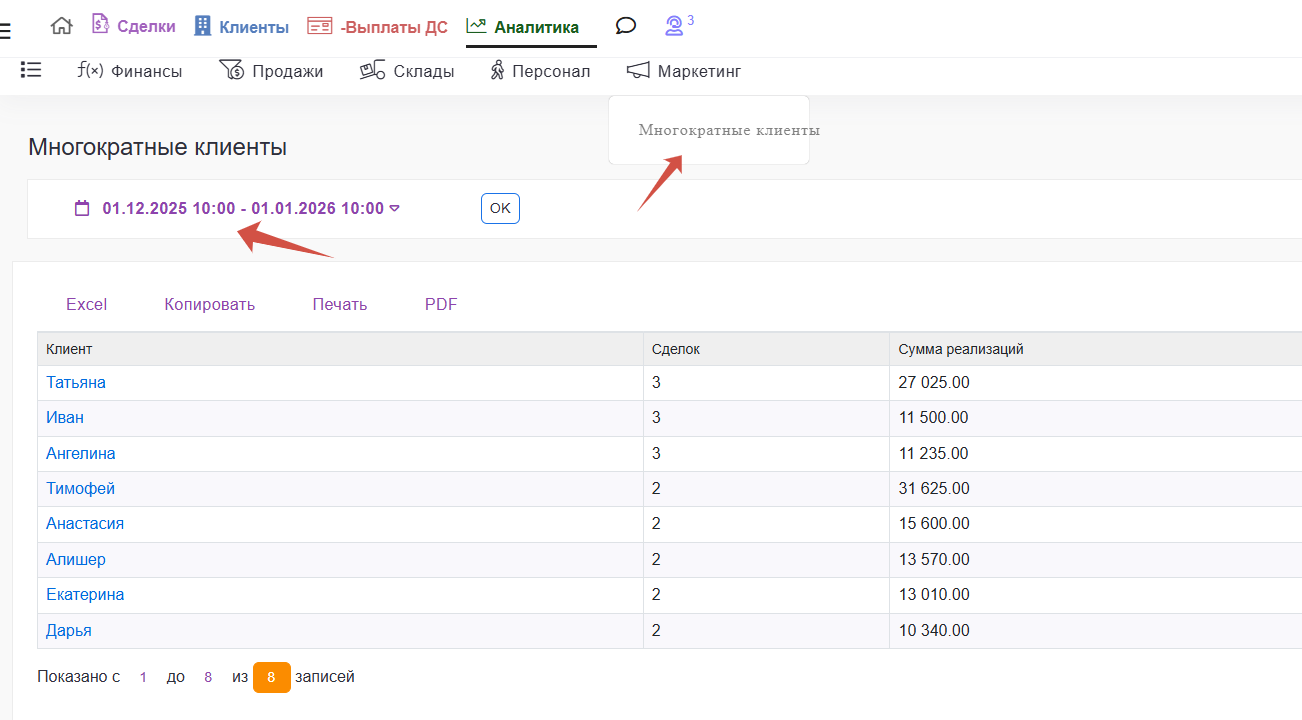Click the hamburger menu icon at top left
The width and height of the screenshot is (1302, 720).
click(x=5, y=30)
